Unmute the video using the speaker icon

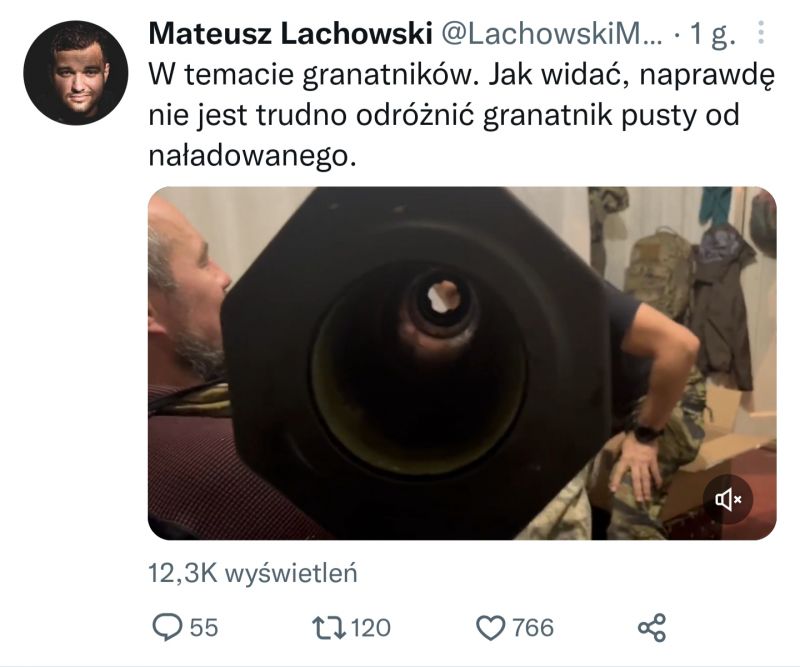728,500
